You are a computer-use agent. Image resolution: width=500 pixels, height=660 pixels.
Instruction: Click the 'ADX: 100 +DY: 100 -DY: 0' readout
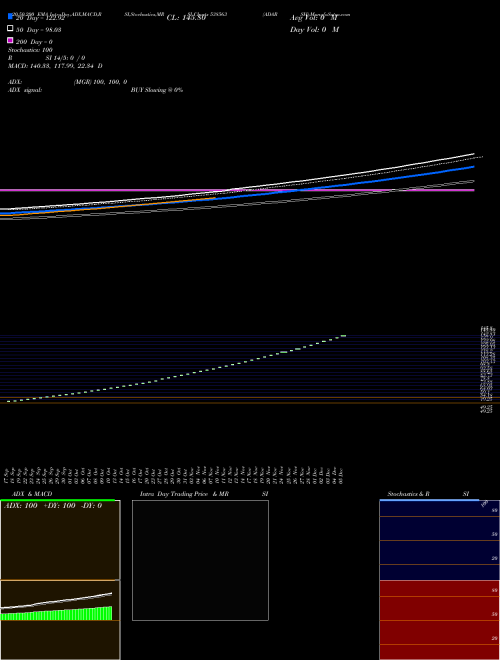[53, 506]
